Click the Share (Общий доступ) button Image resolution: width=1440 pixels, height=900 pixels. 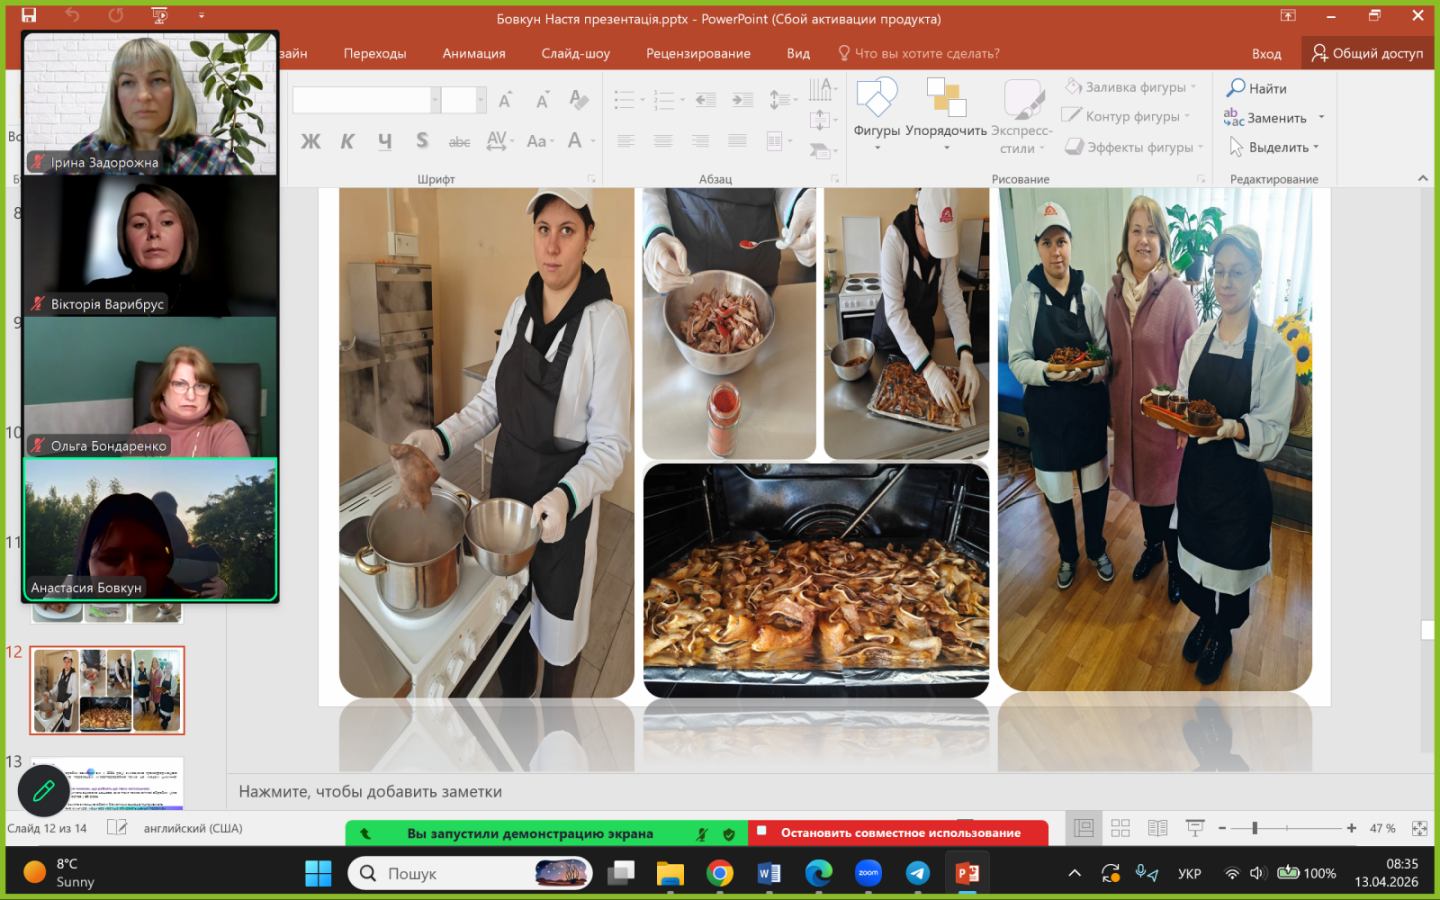[1367, 53]
